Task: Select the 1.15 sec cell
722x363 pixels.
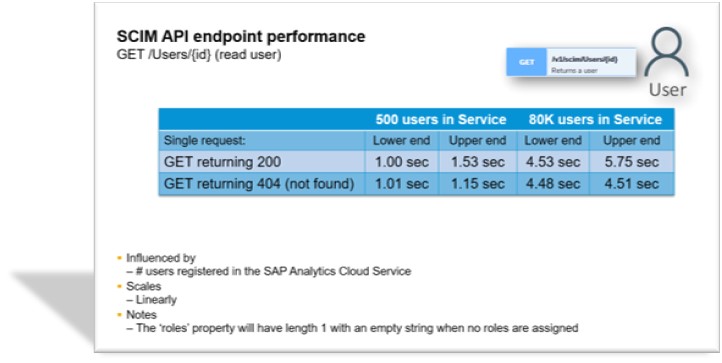Action: click(477, 184)
